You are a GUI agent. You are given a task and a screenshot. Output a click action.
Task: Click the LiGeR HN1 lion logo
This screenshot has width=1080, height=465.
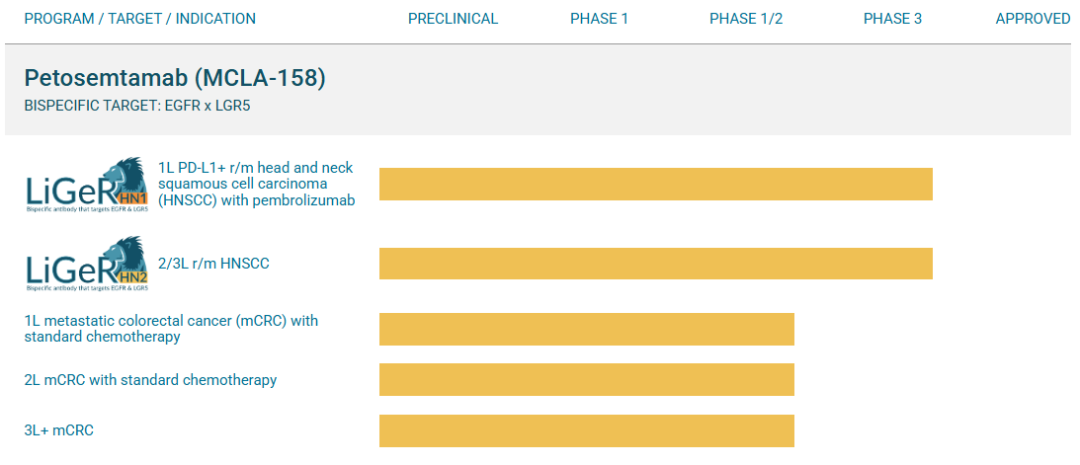tap(87, 185)
